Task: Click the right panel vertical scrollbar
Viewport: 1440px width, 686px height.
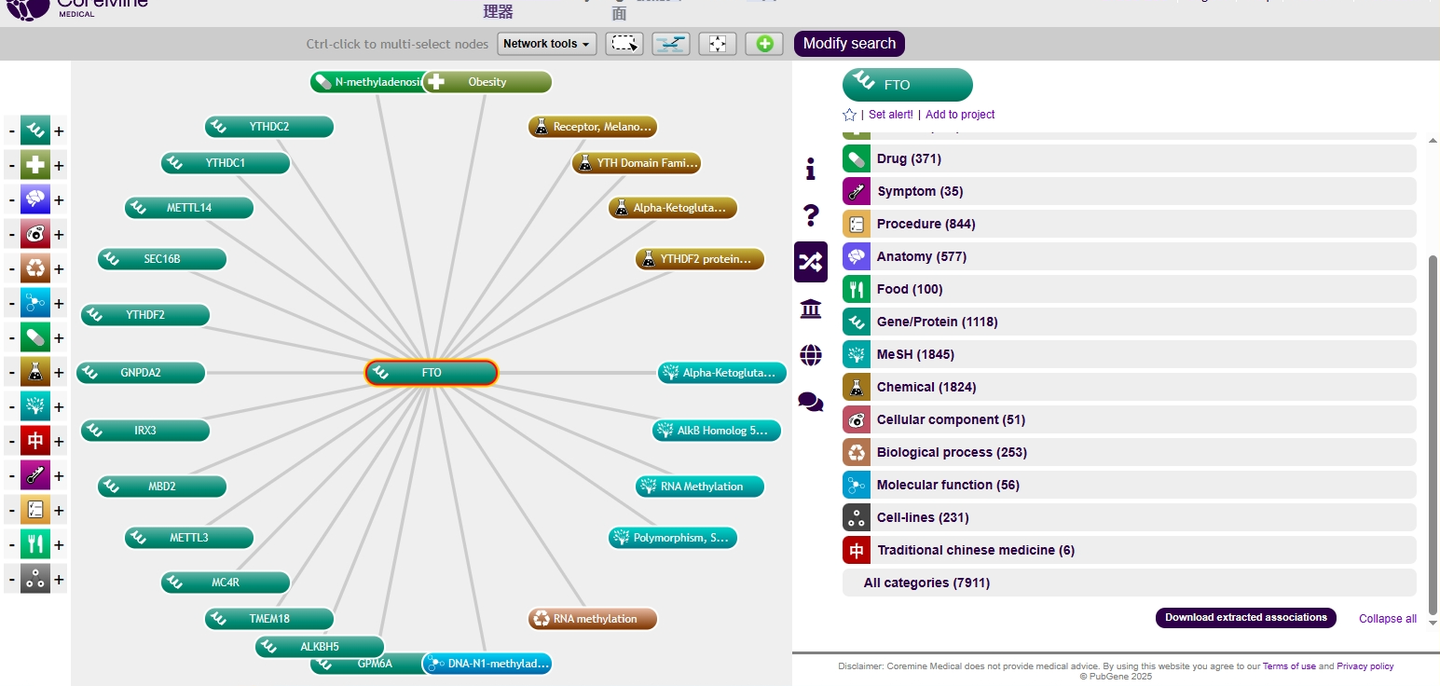Action: (x=1434, y=435)
